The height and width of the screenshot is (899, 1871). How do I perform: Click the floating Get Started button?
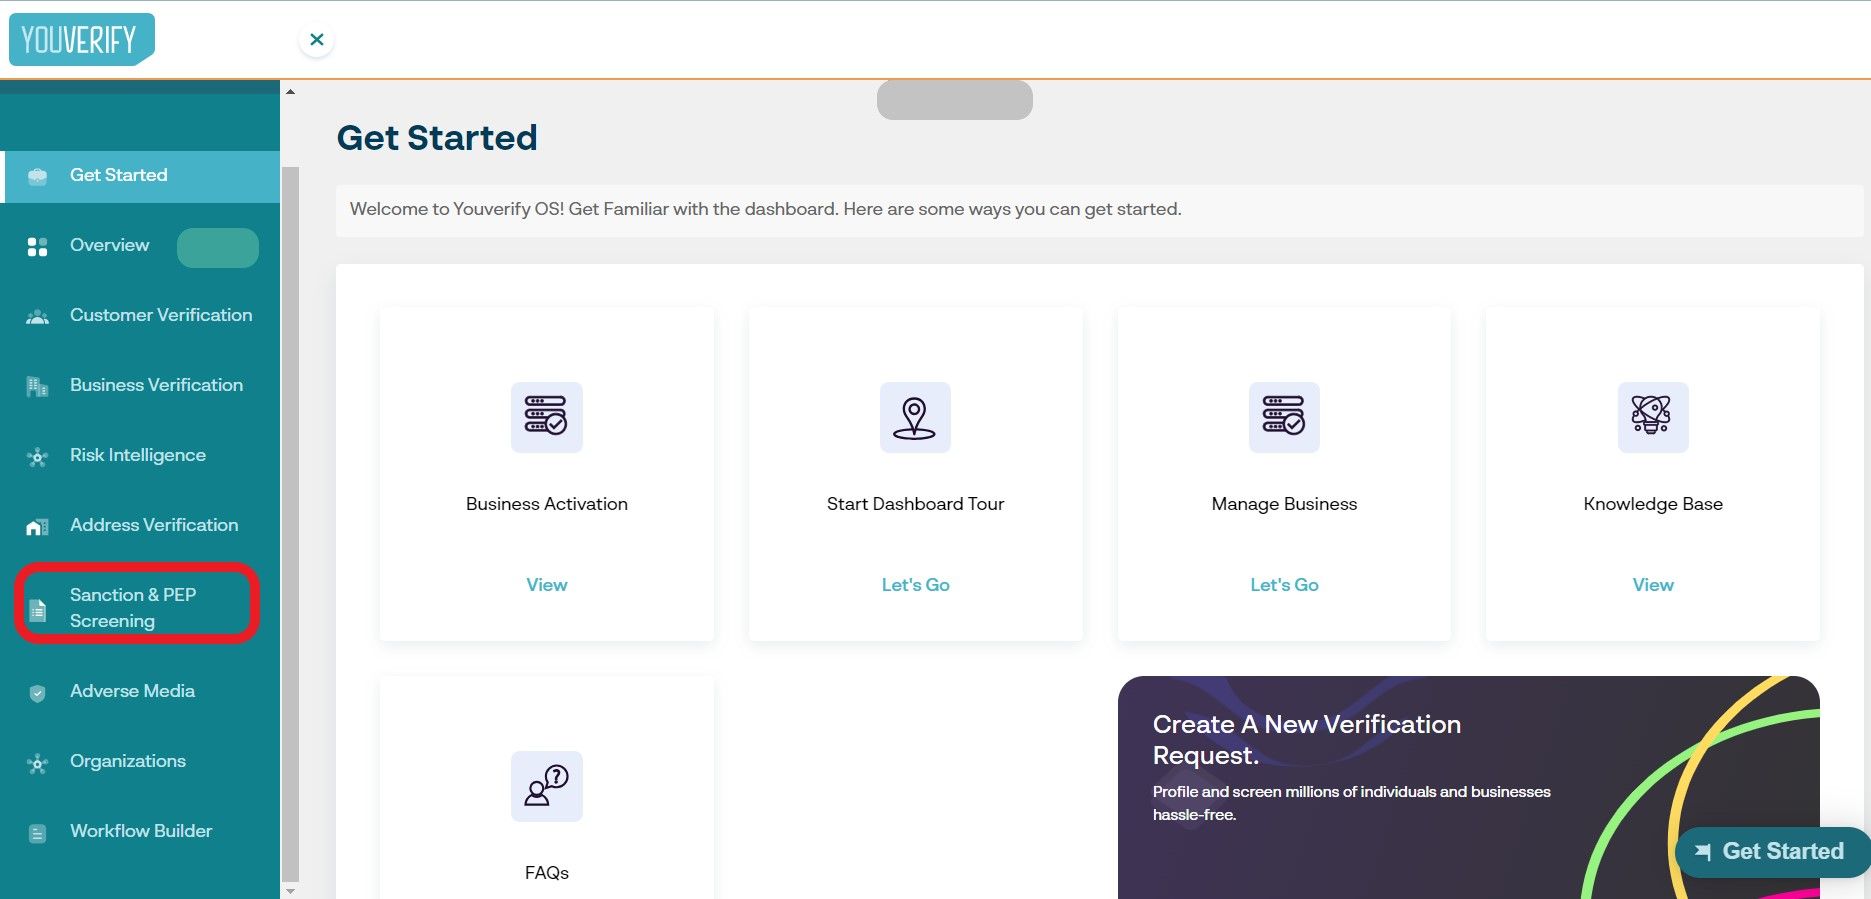tap(1772, 852)
